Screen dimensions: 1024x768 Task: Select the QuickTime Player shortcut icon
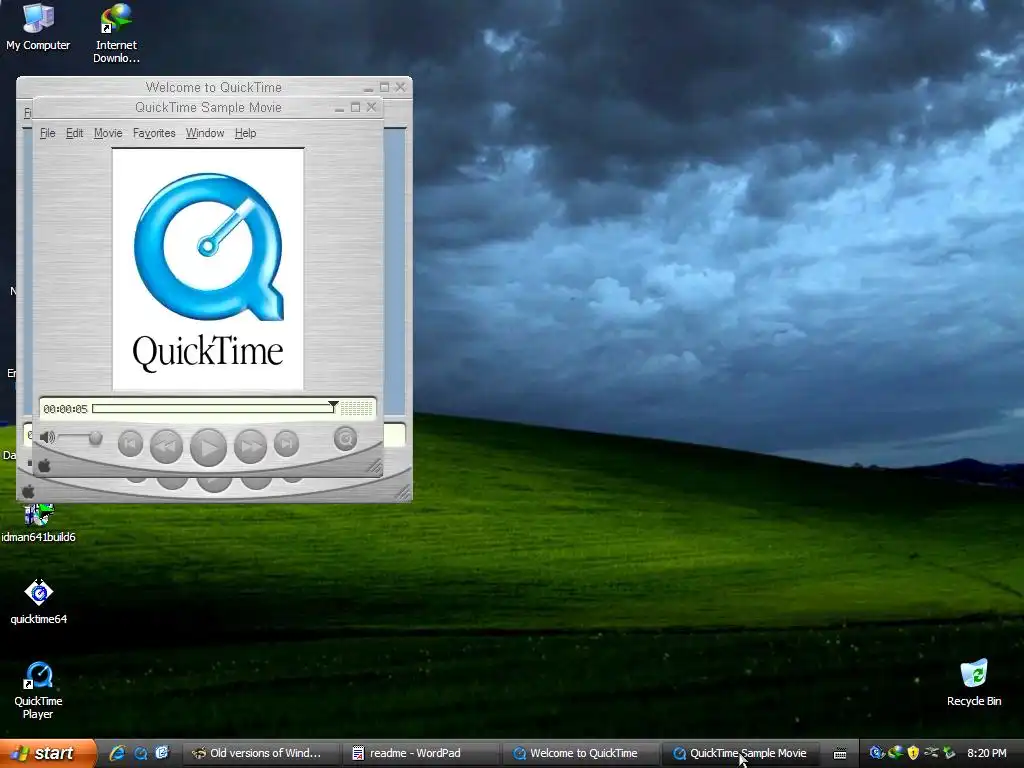point(38,690)
